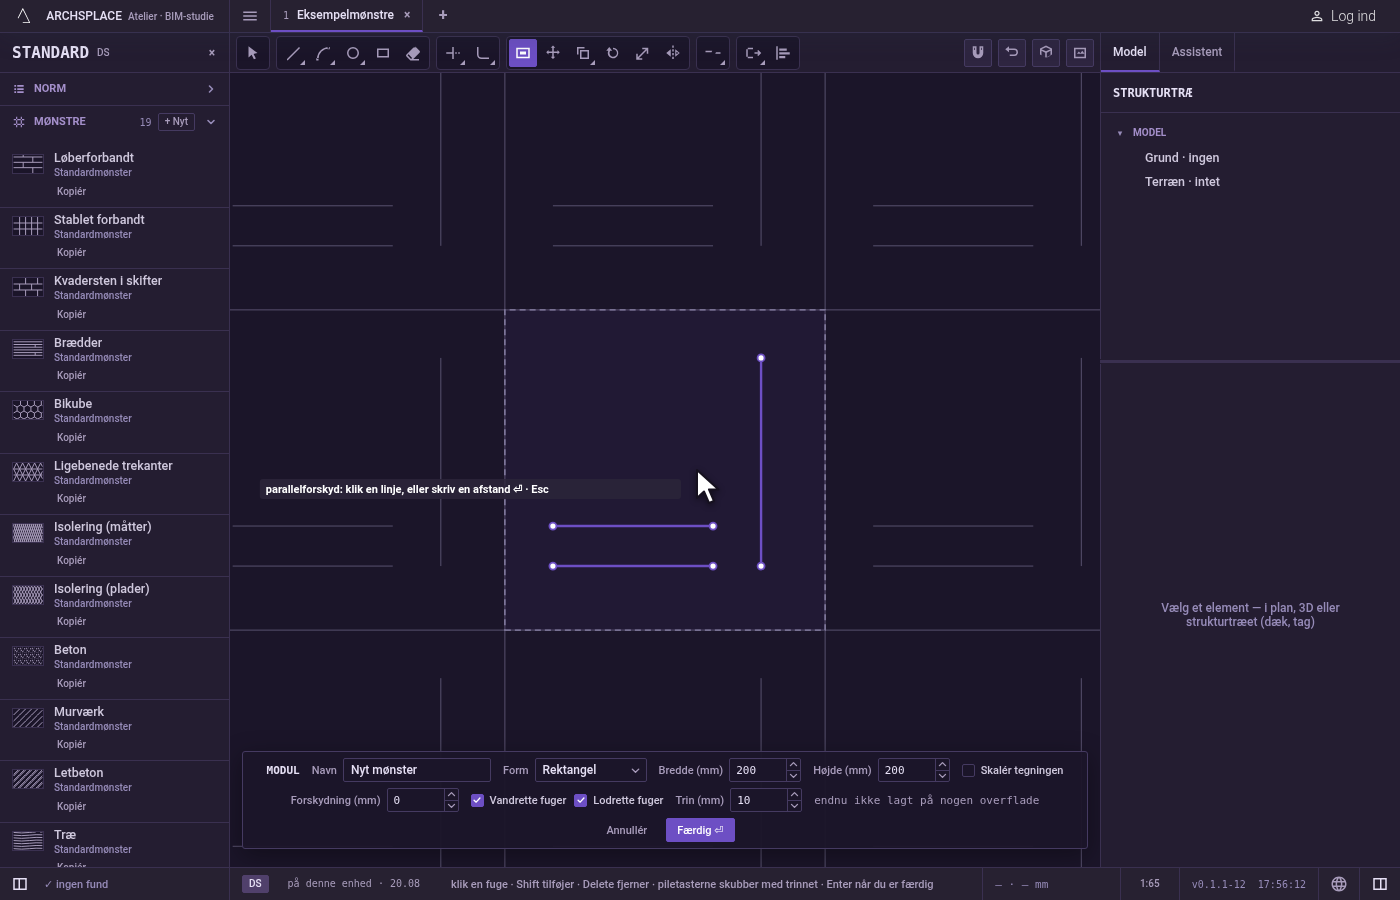
Task: Select the Model tab
Action: pos(1130,52)
